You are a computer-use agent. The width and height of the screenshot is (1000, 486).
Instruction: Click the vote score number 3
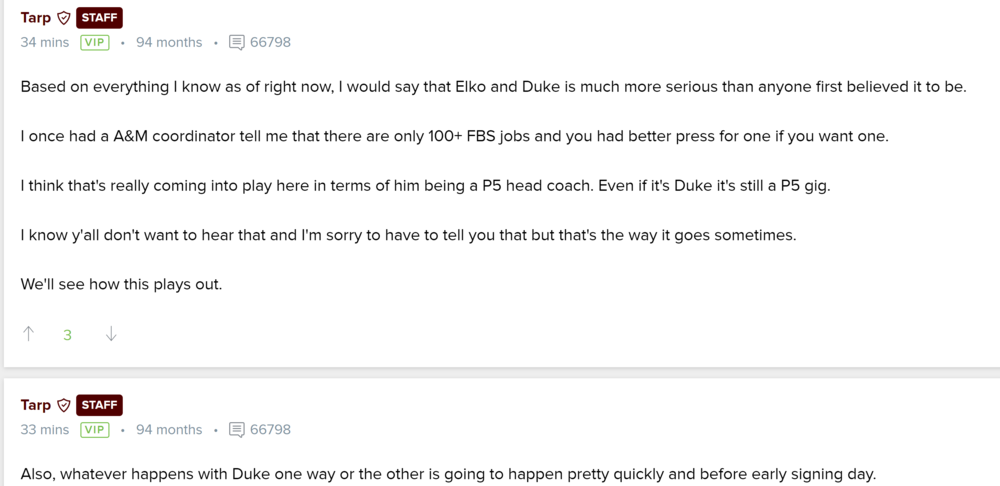pyautogui.click(x=68, y=336)
